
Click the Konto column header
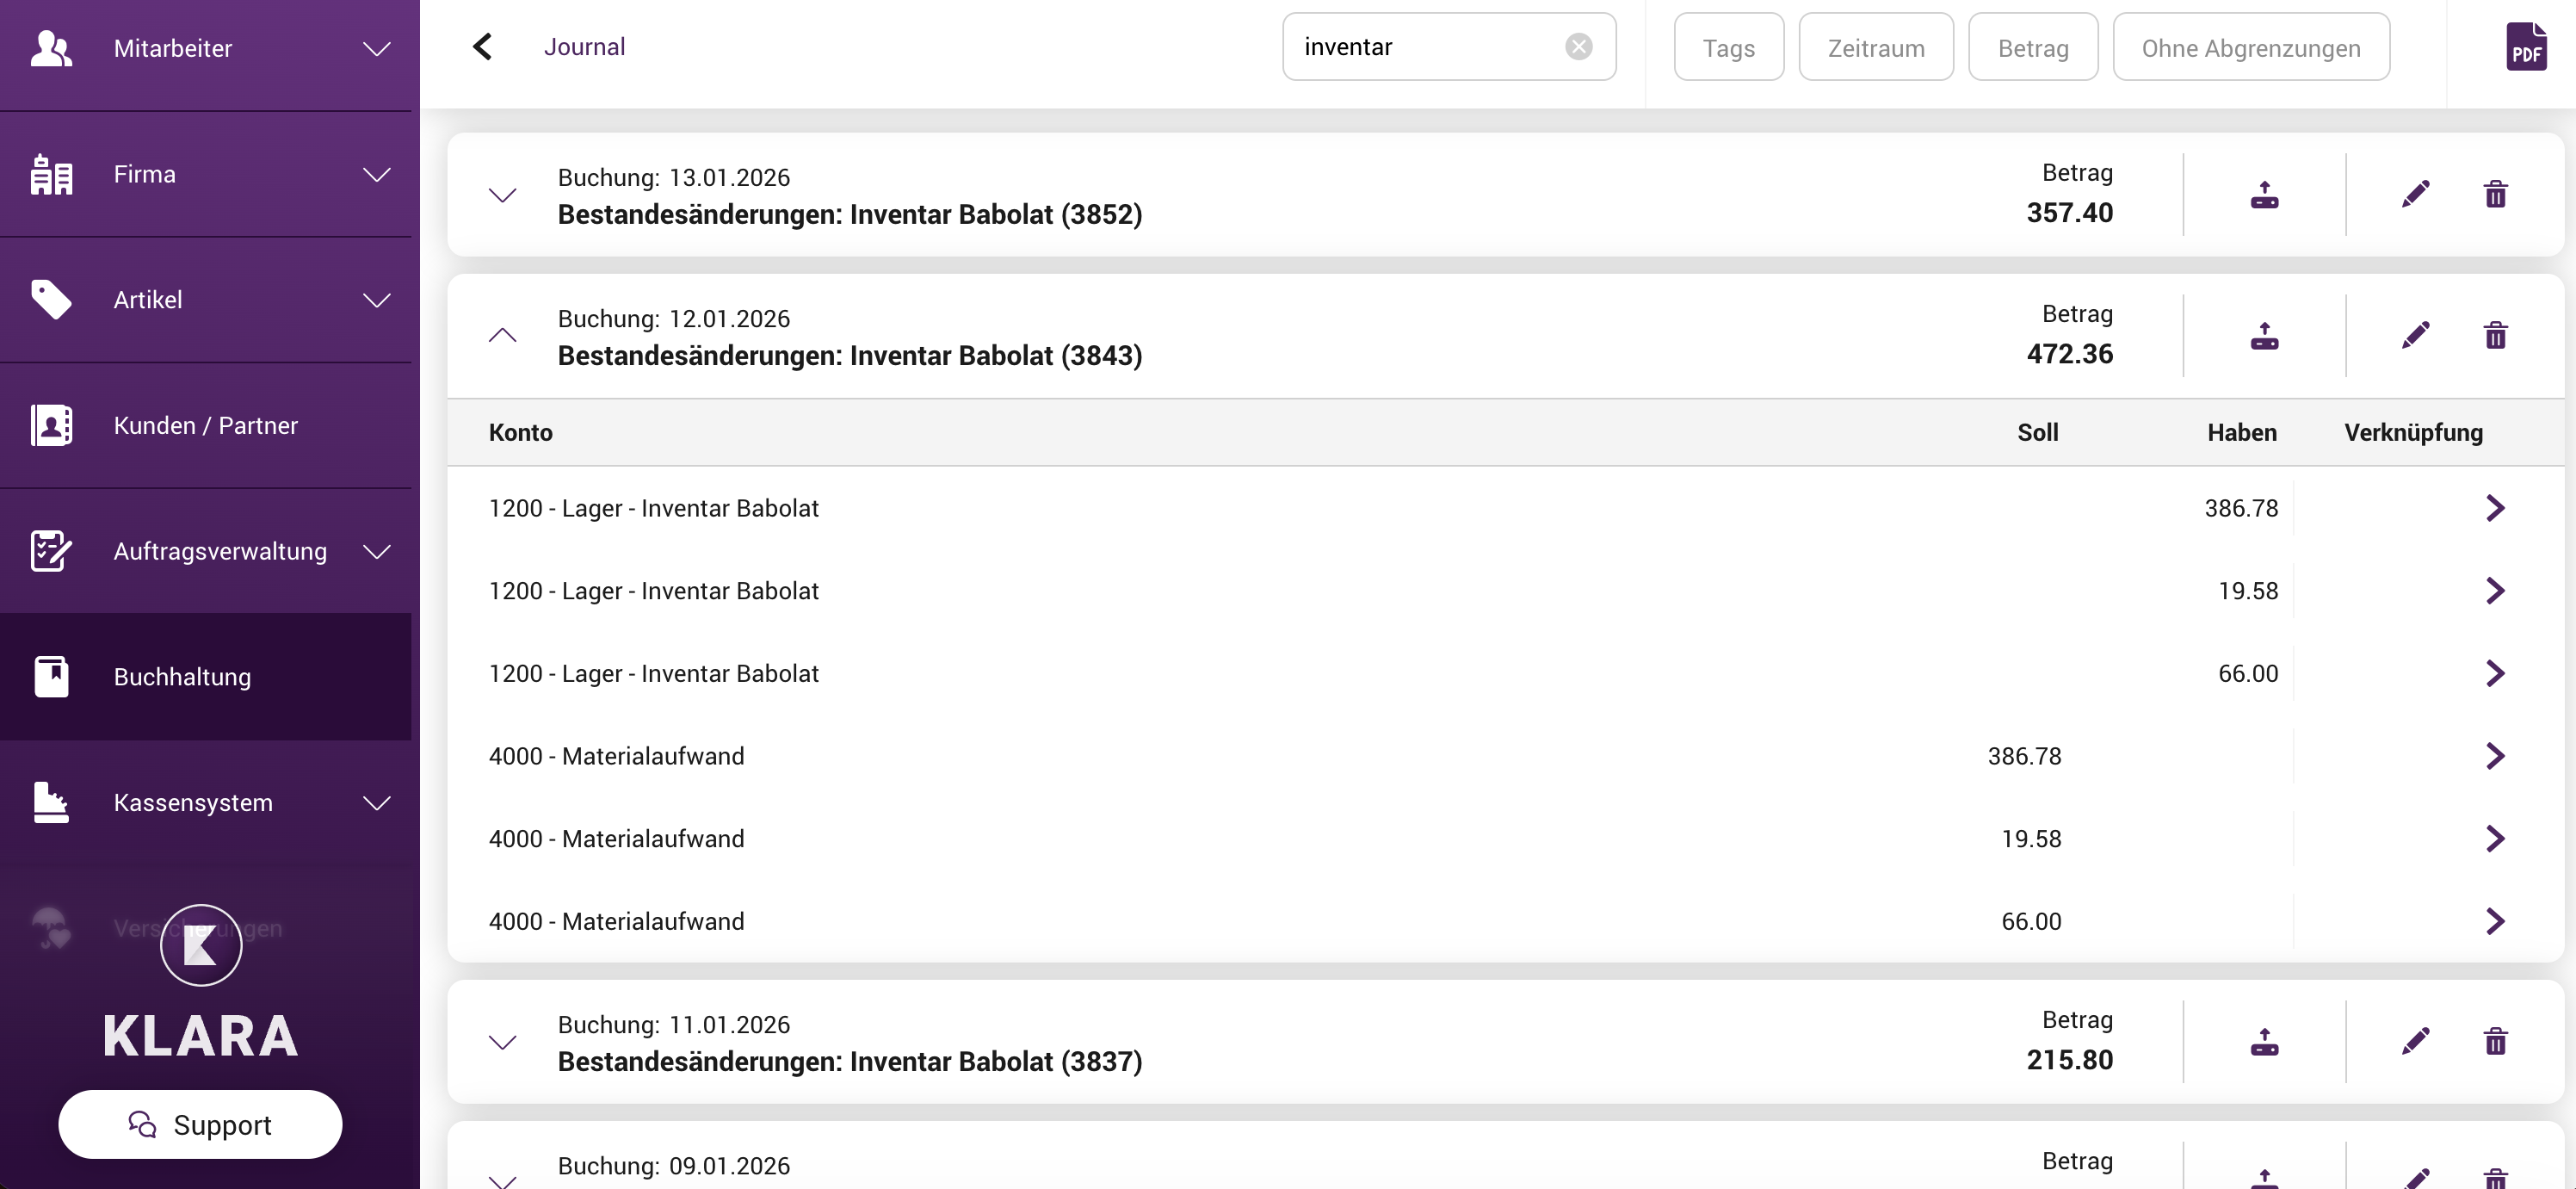pos(520,433)
